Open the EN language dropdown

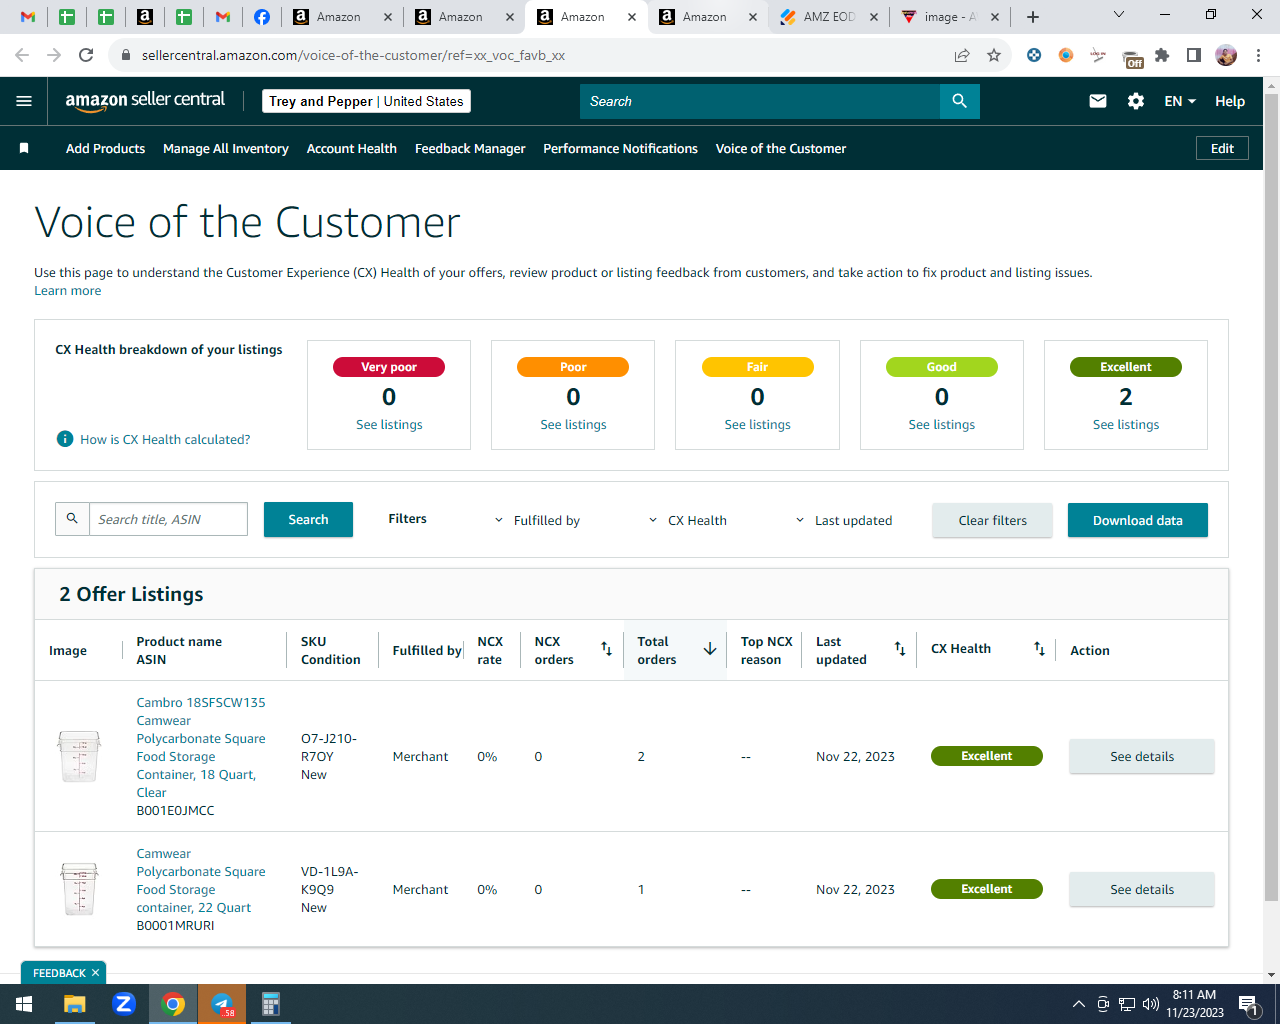(1180, 101)
